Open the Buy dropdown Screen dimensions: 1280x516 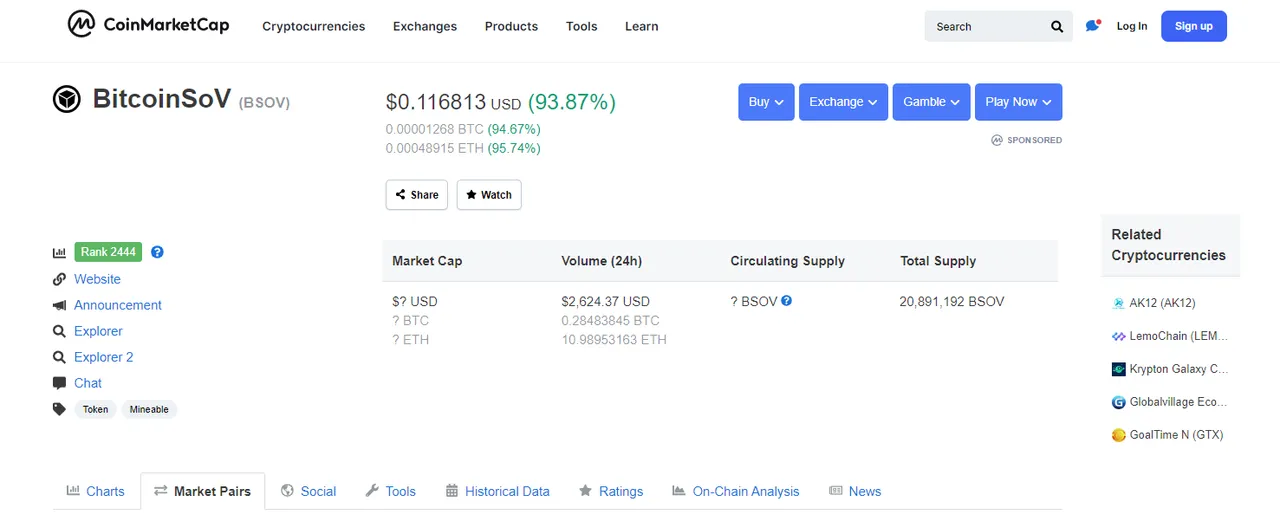coord(766,102)
